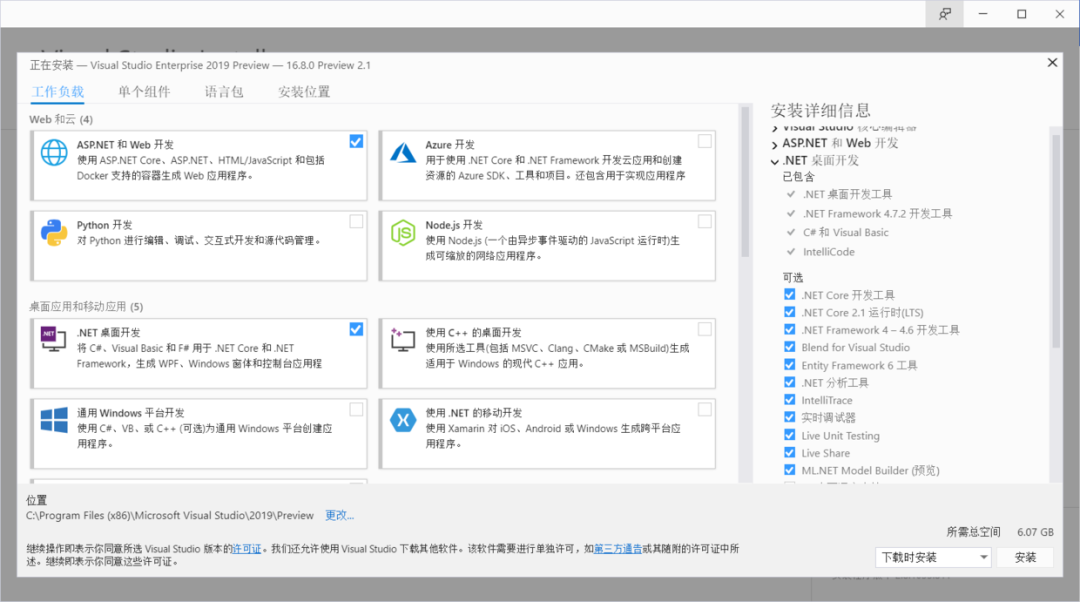Uncheck the .NET 桌面开发 workload checkbox
This screenshot has height=602, width=1080.
pyautogui.click(x=356, y=329)
